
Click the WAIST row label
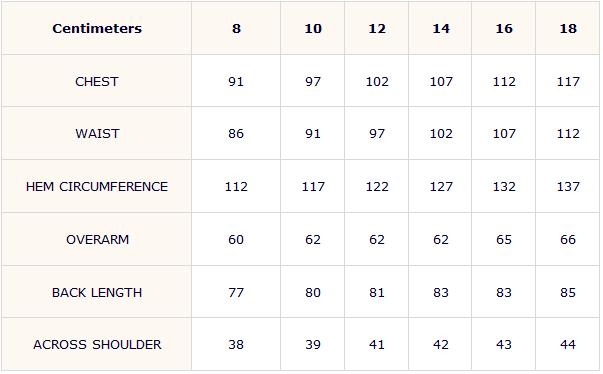coord(97,134)
